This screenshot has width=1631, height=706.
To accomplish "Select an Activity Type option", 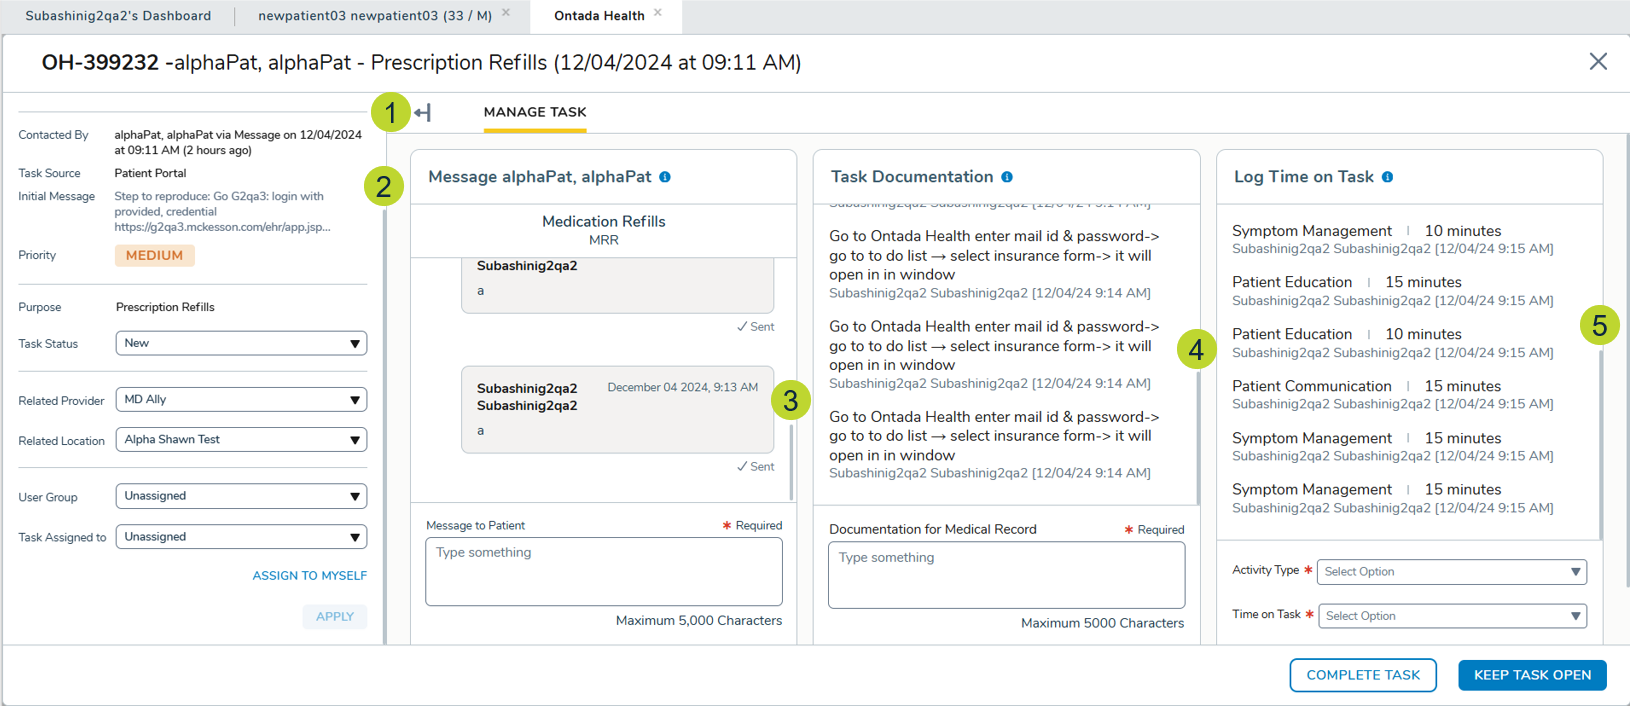I will (x=1451, y=572).
